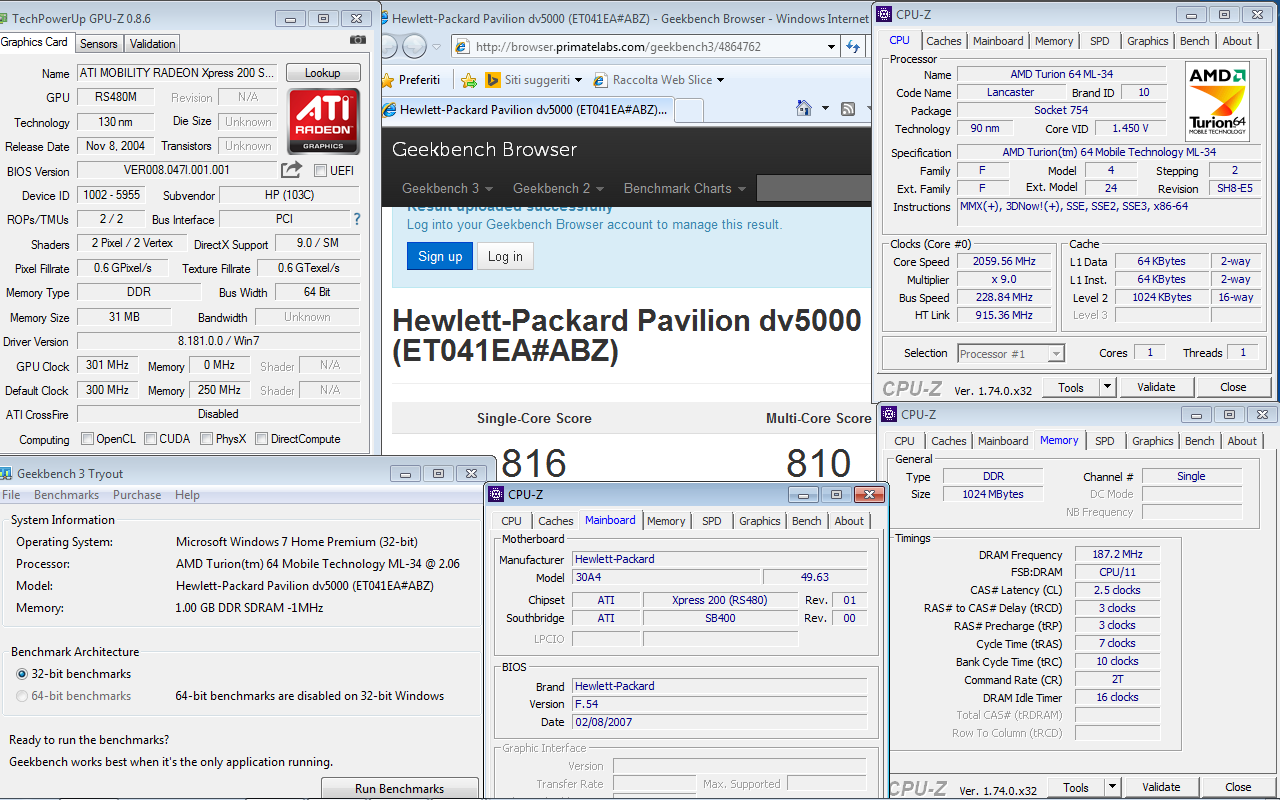Screen dimensions: 1280x800
Task: Open the Benchmarks menu in Geekbench
Action: click(66, 495)
